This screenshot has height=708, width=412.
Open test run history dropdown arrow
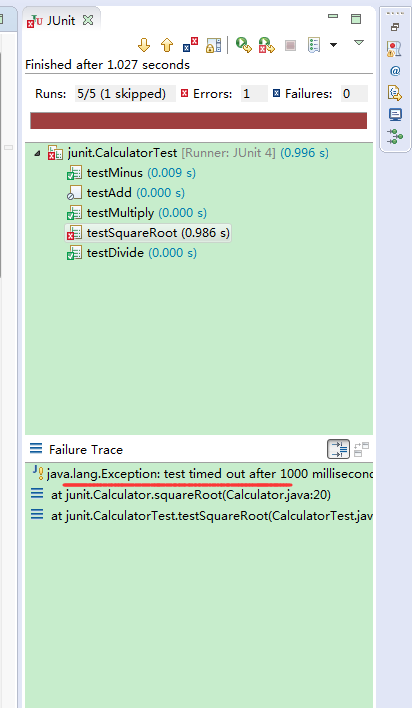tap(333, 45)
